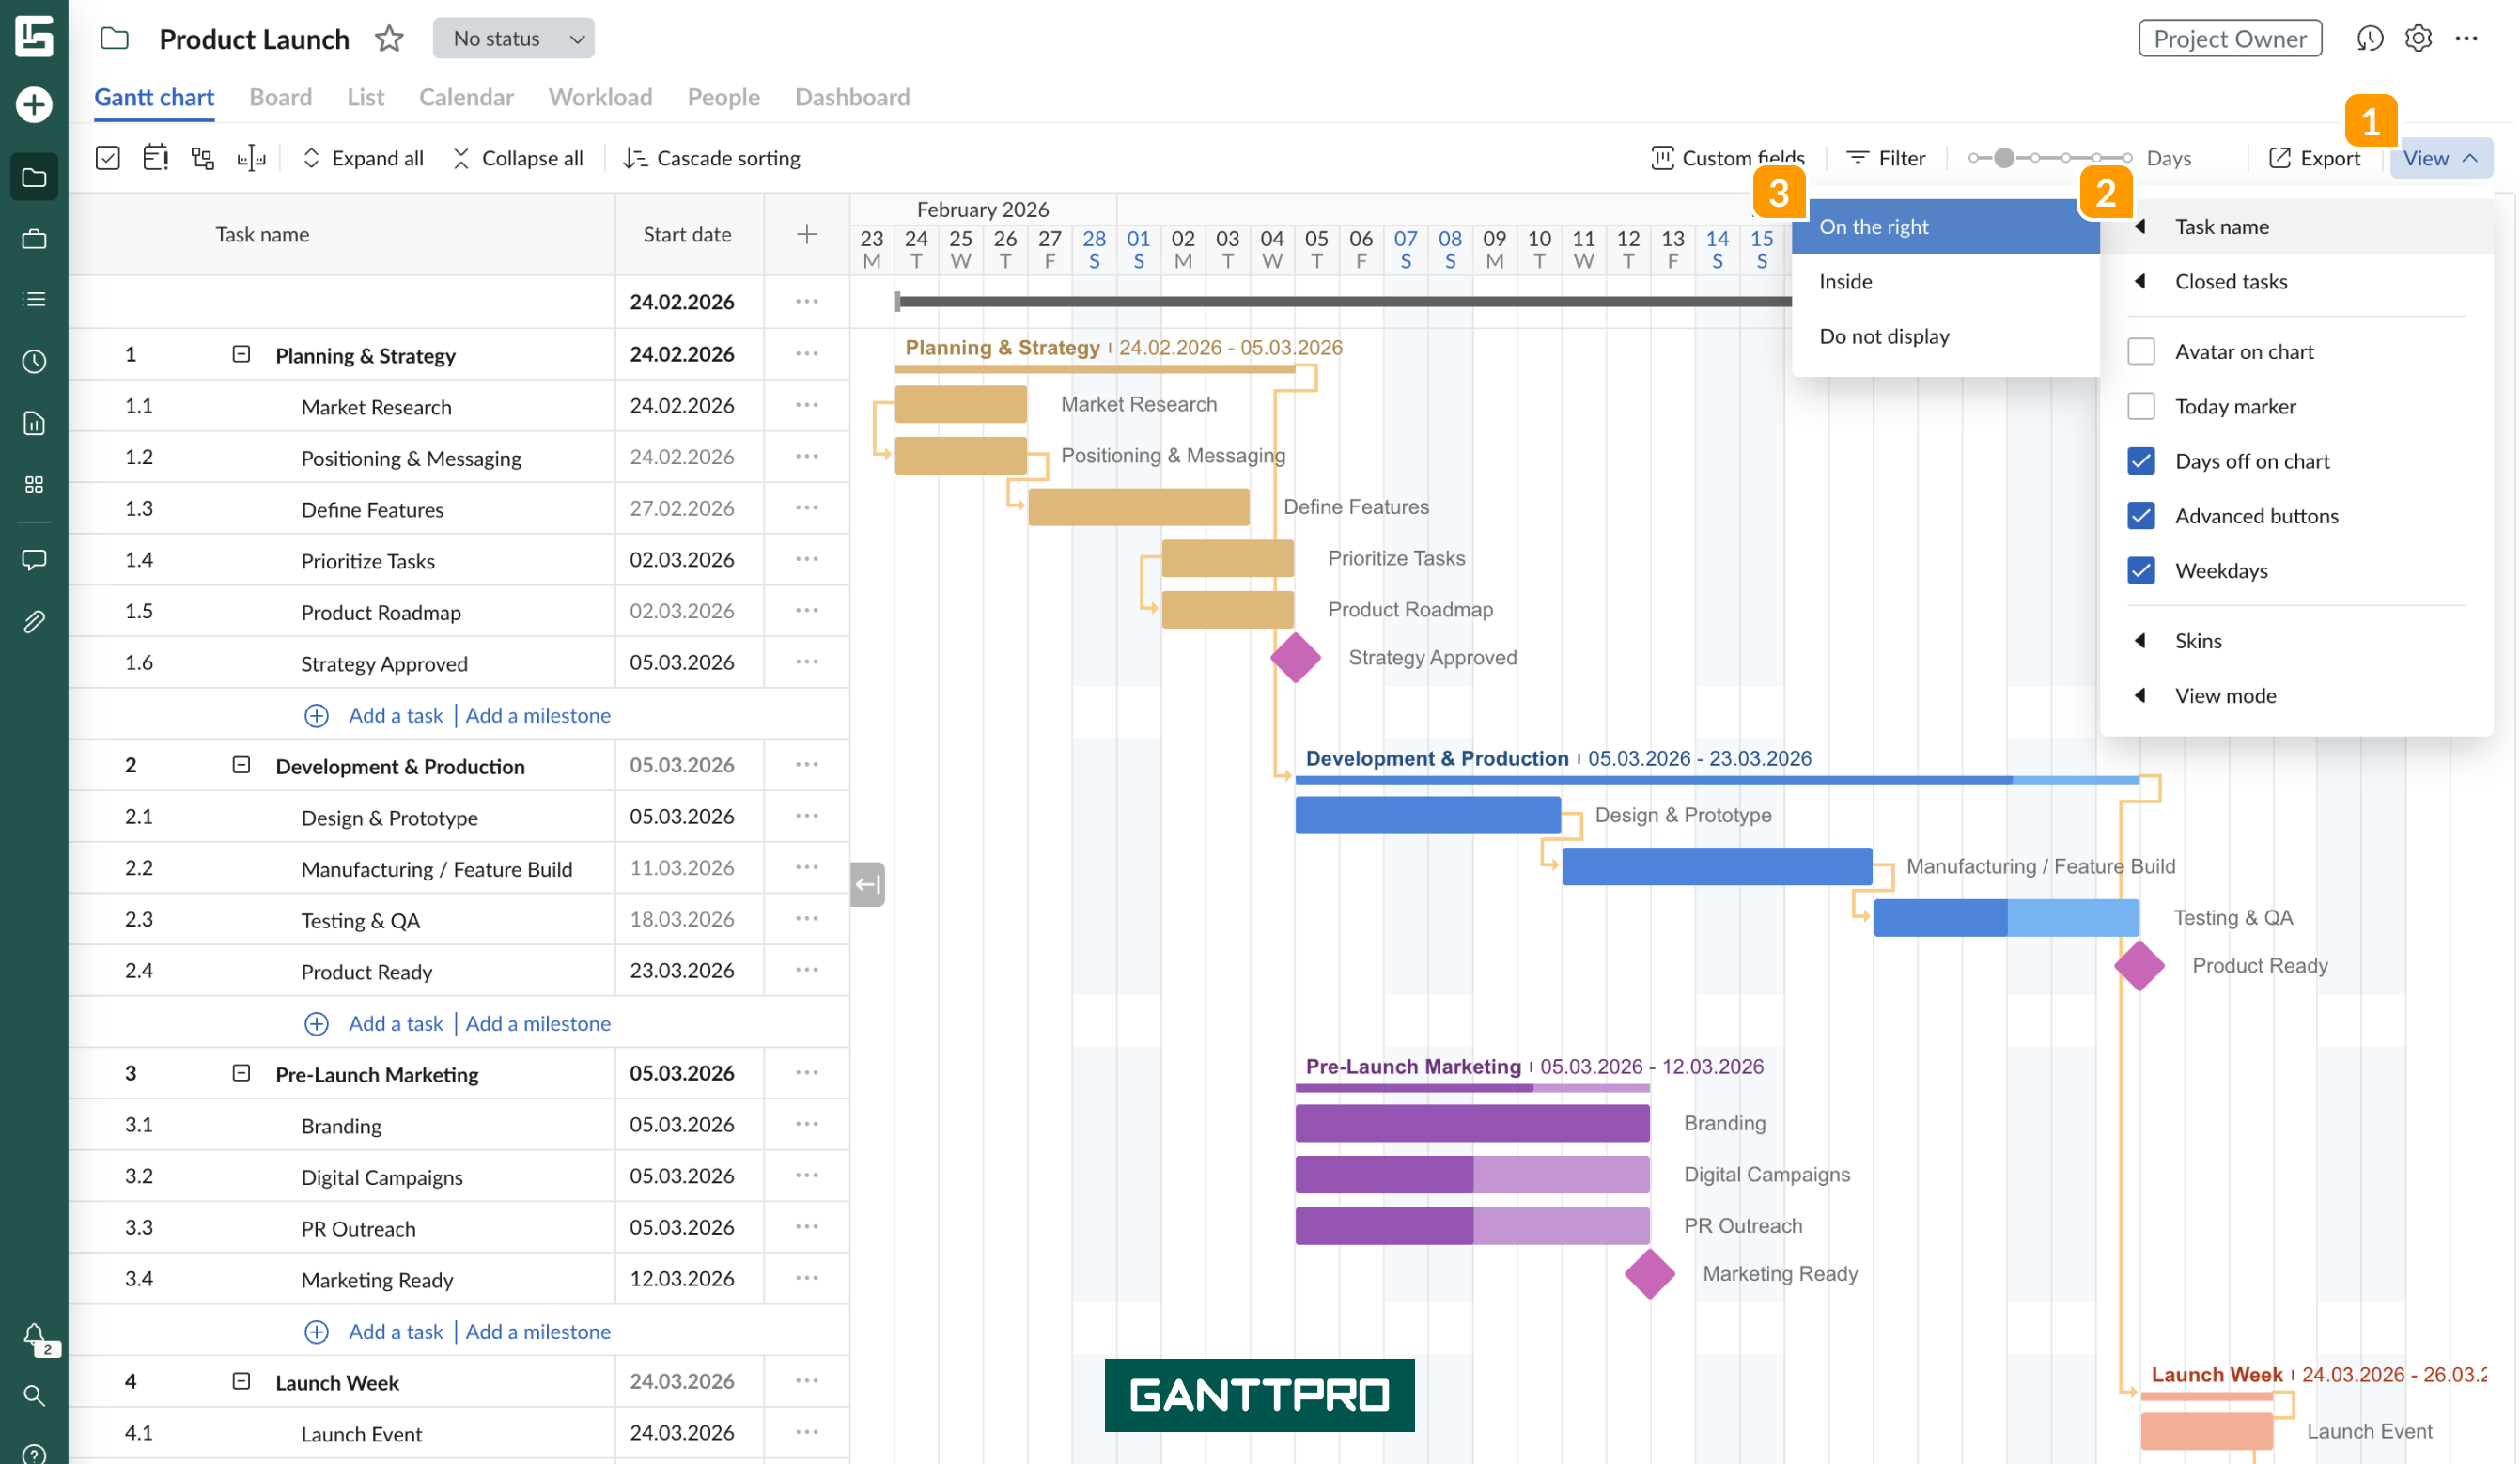The height and width of the screenshot is (1464, 2520).
Task: Expand the Skins submenu in View panel
Action: (2198, 640)
